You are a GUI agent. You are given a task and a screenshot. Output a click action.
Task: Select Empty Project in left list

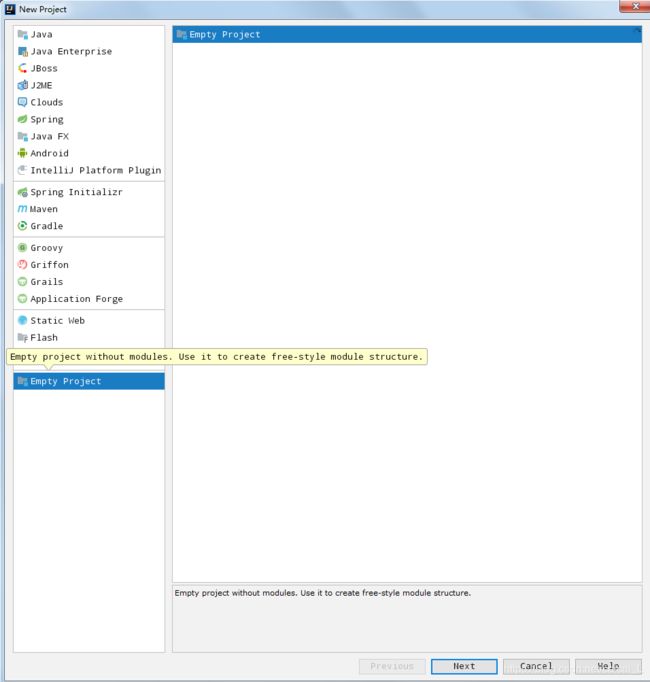pos(89,381)
